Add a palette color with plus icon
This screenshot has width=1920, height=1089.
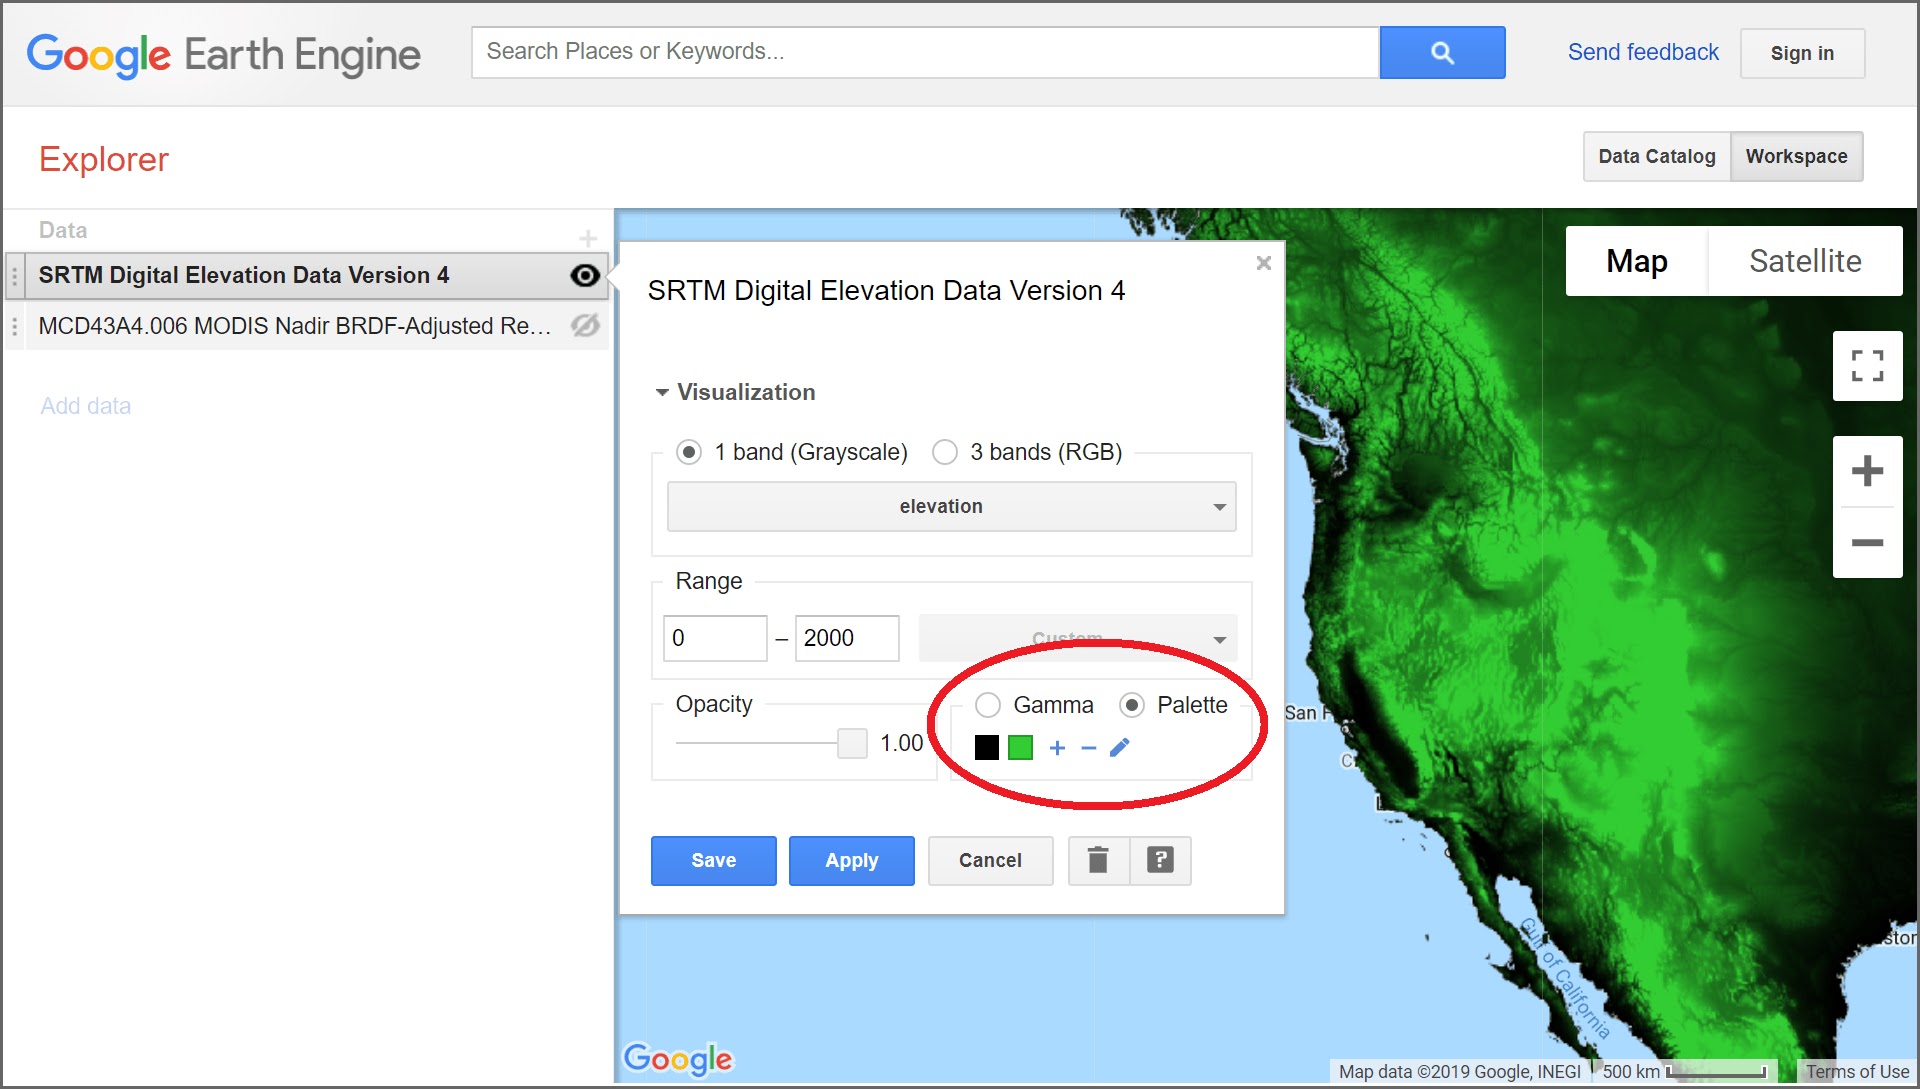pos(1057,748)
